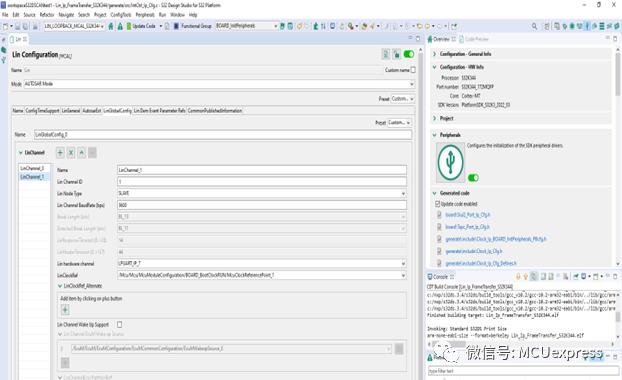This screenshot has height=380, width=622.
Task: Switch to the LinGeneral tab
Action: coord(71,111)
